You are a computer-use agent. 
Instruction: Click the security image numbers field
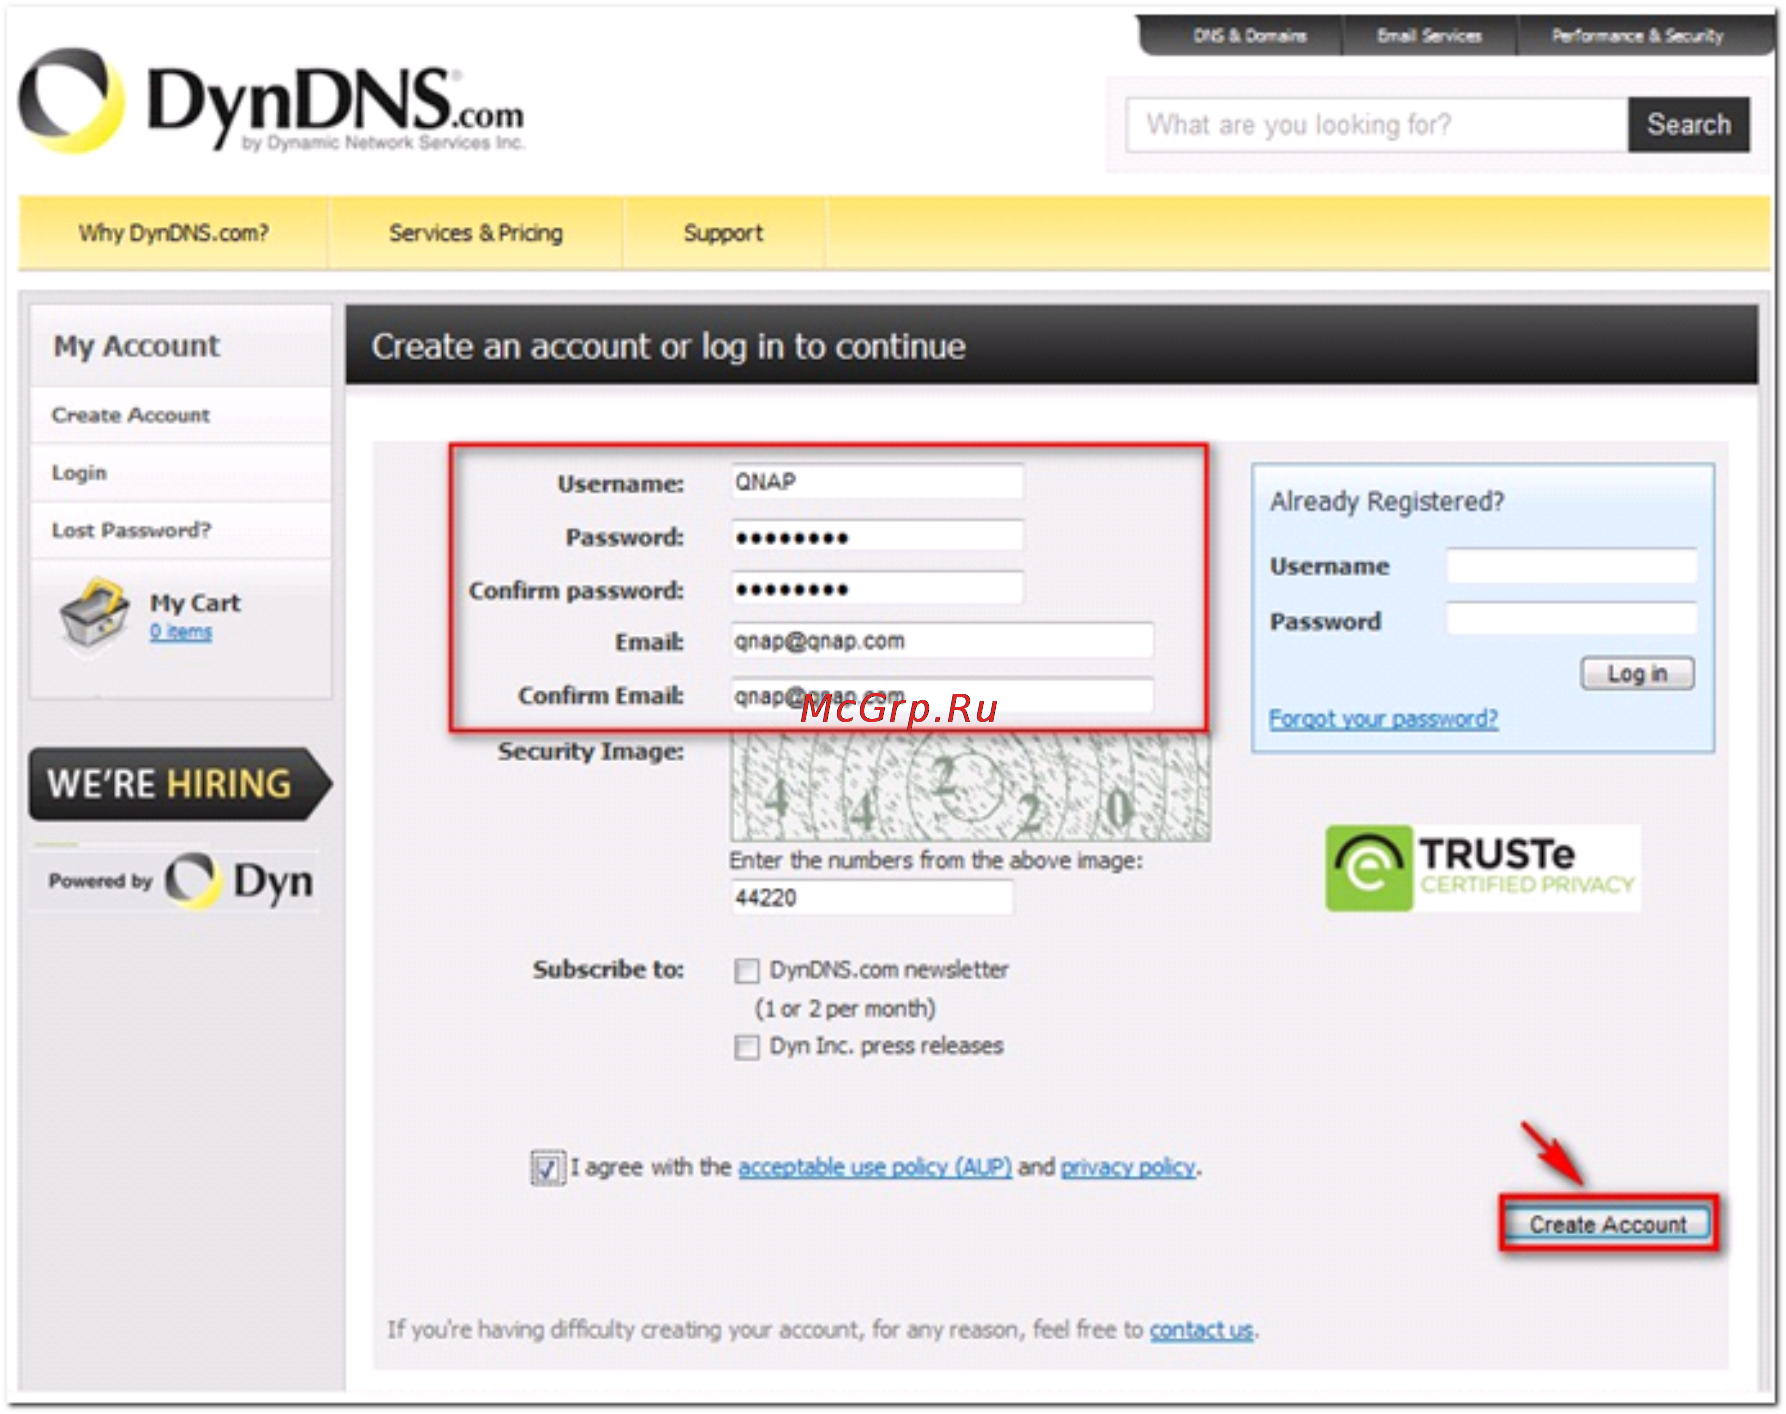pos(872,897)
